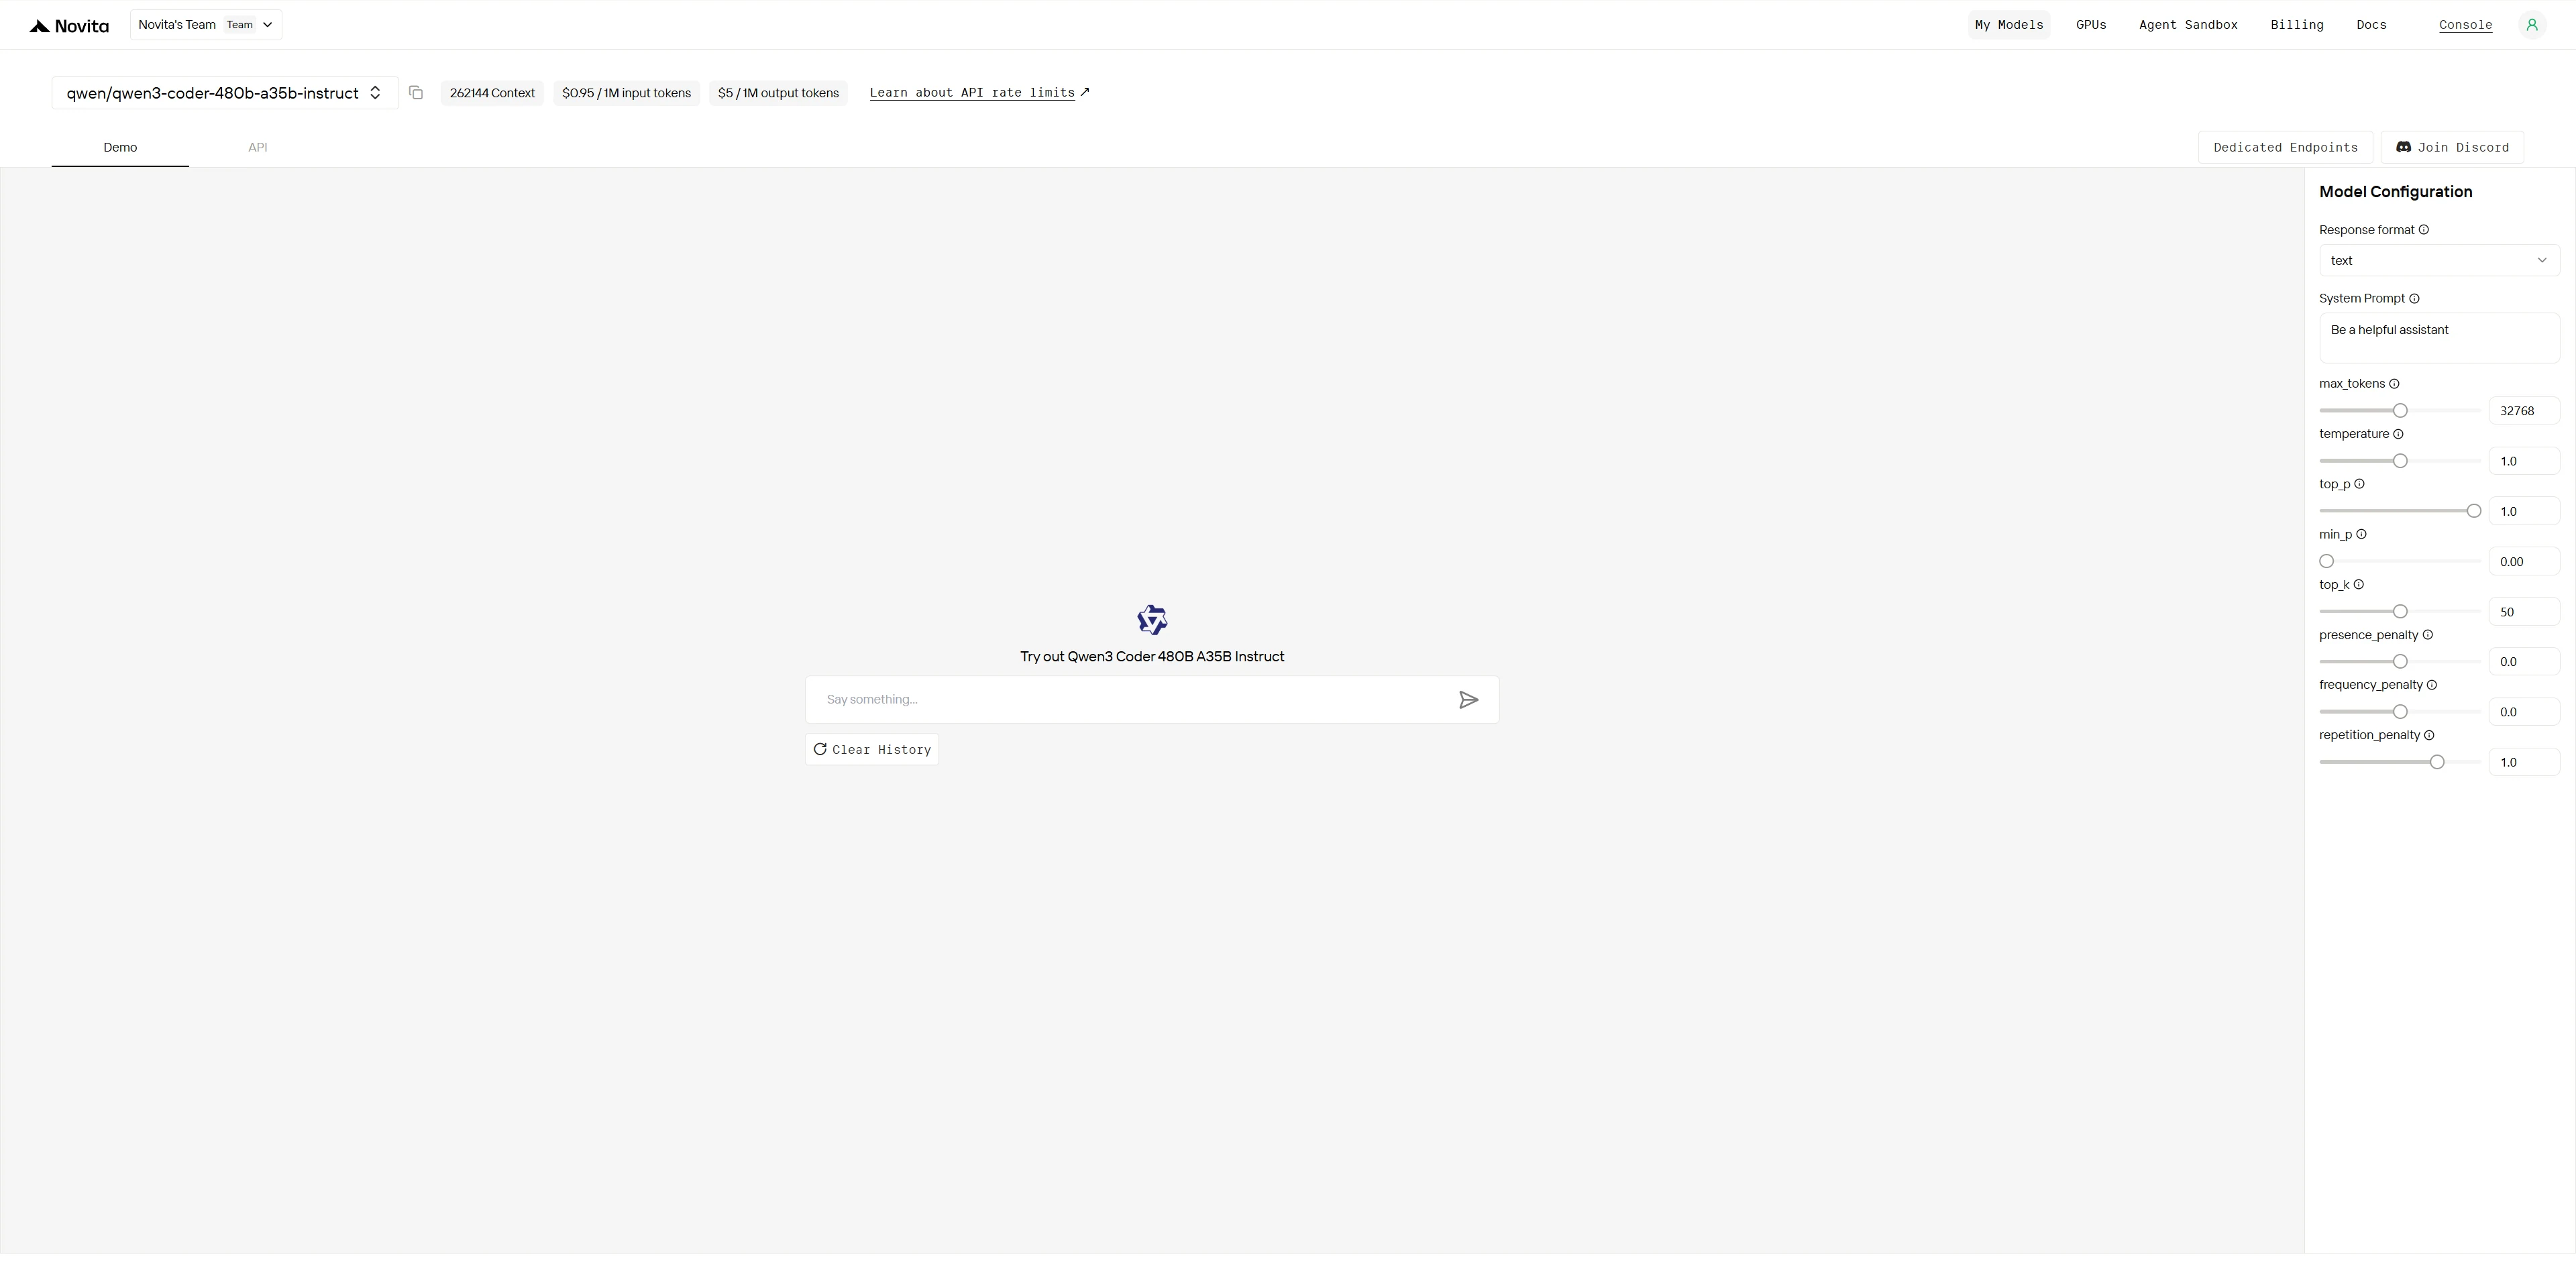
Task: Open Learn about API rate limits link
Action: (979, 93)
